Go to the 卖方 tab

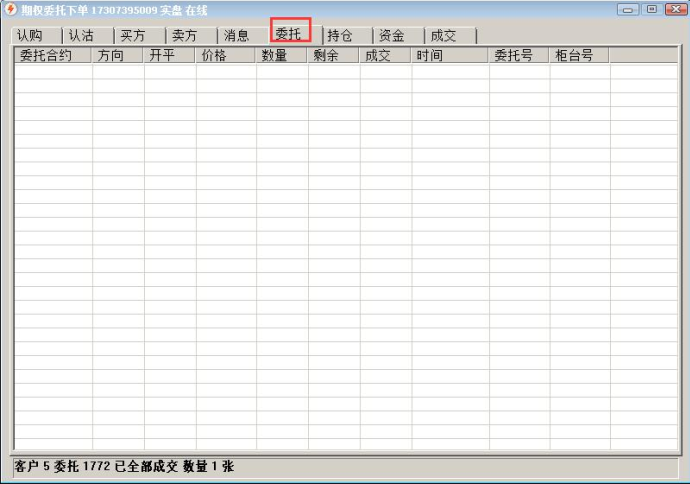click(x=185, y=36)
